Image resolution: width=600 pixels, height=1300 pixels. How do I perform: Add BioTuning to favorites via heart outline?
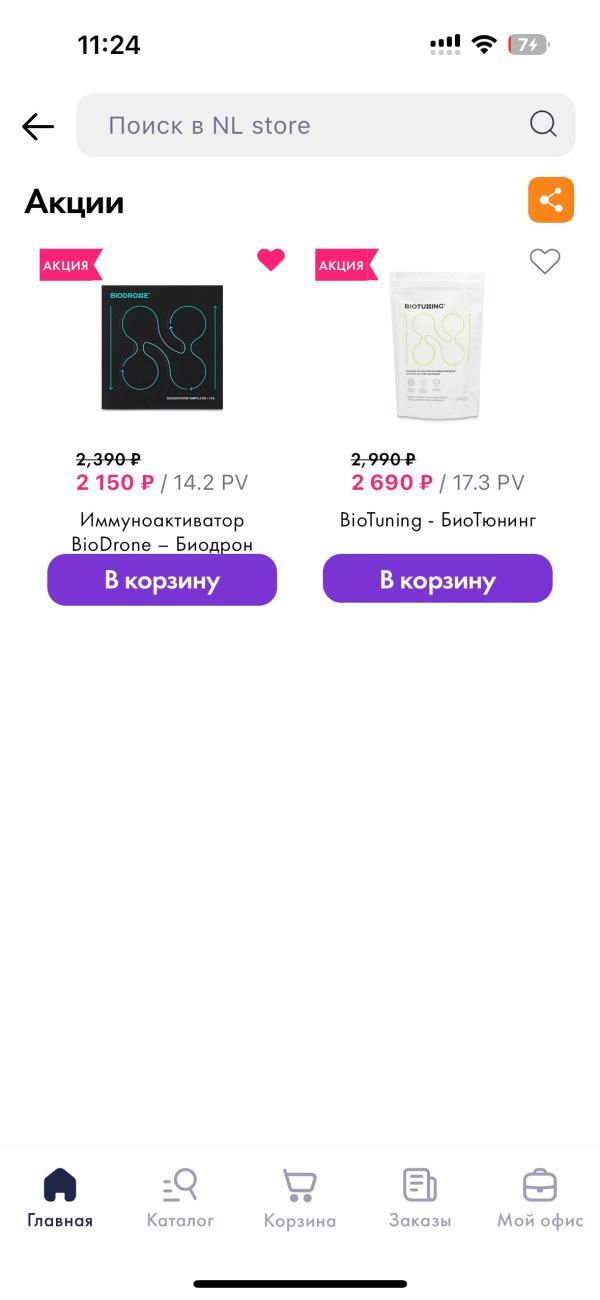(545, 262)
